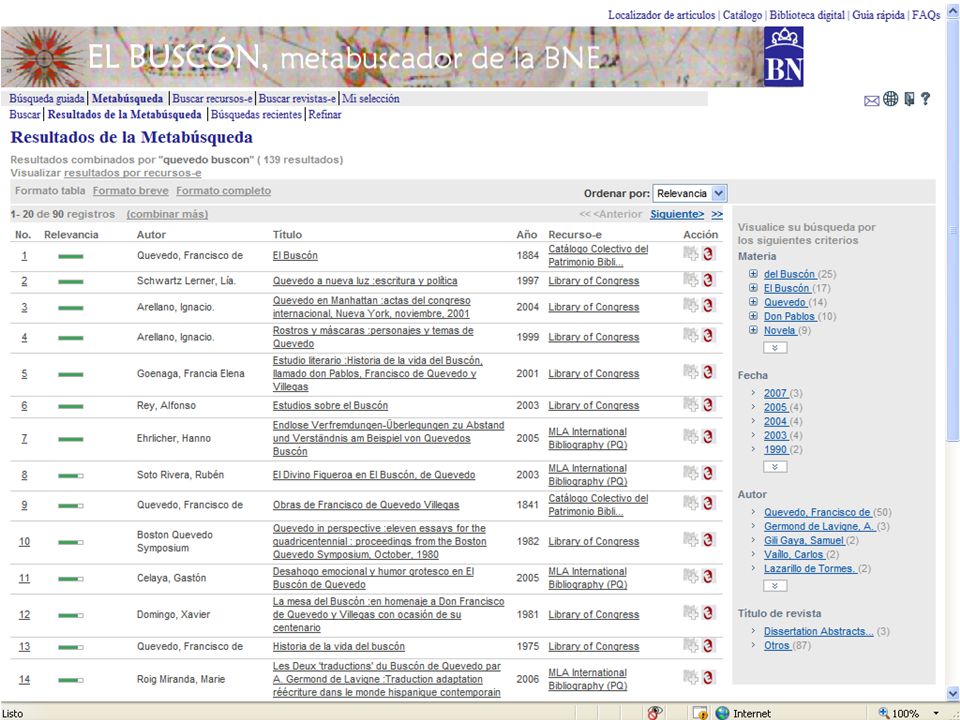The width and height of the screenshot is (960, 720).
Task: Add Rostros y máscaras row to selection
Action: point(691,336)
